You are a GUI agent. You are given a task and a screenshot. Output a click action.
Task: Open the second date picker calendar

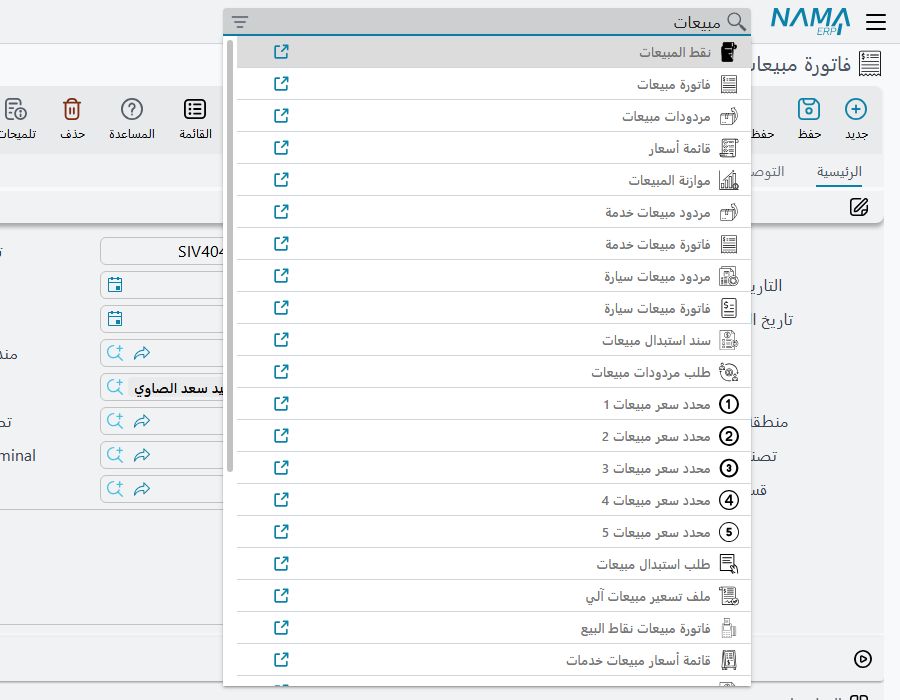click(x=115, y=318)
